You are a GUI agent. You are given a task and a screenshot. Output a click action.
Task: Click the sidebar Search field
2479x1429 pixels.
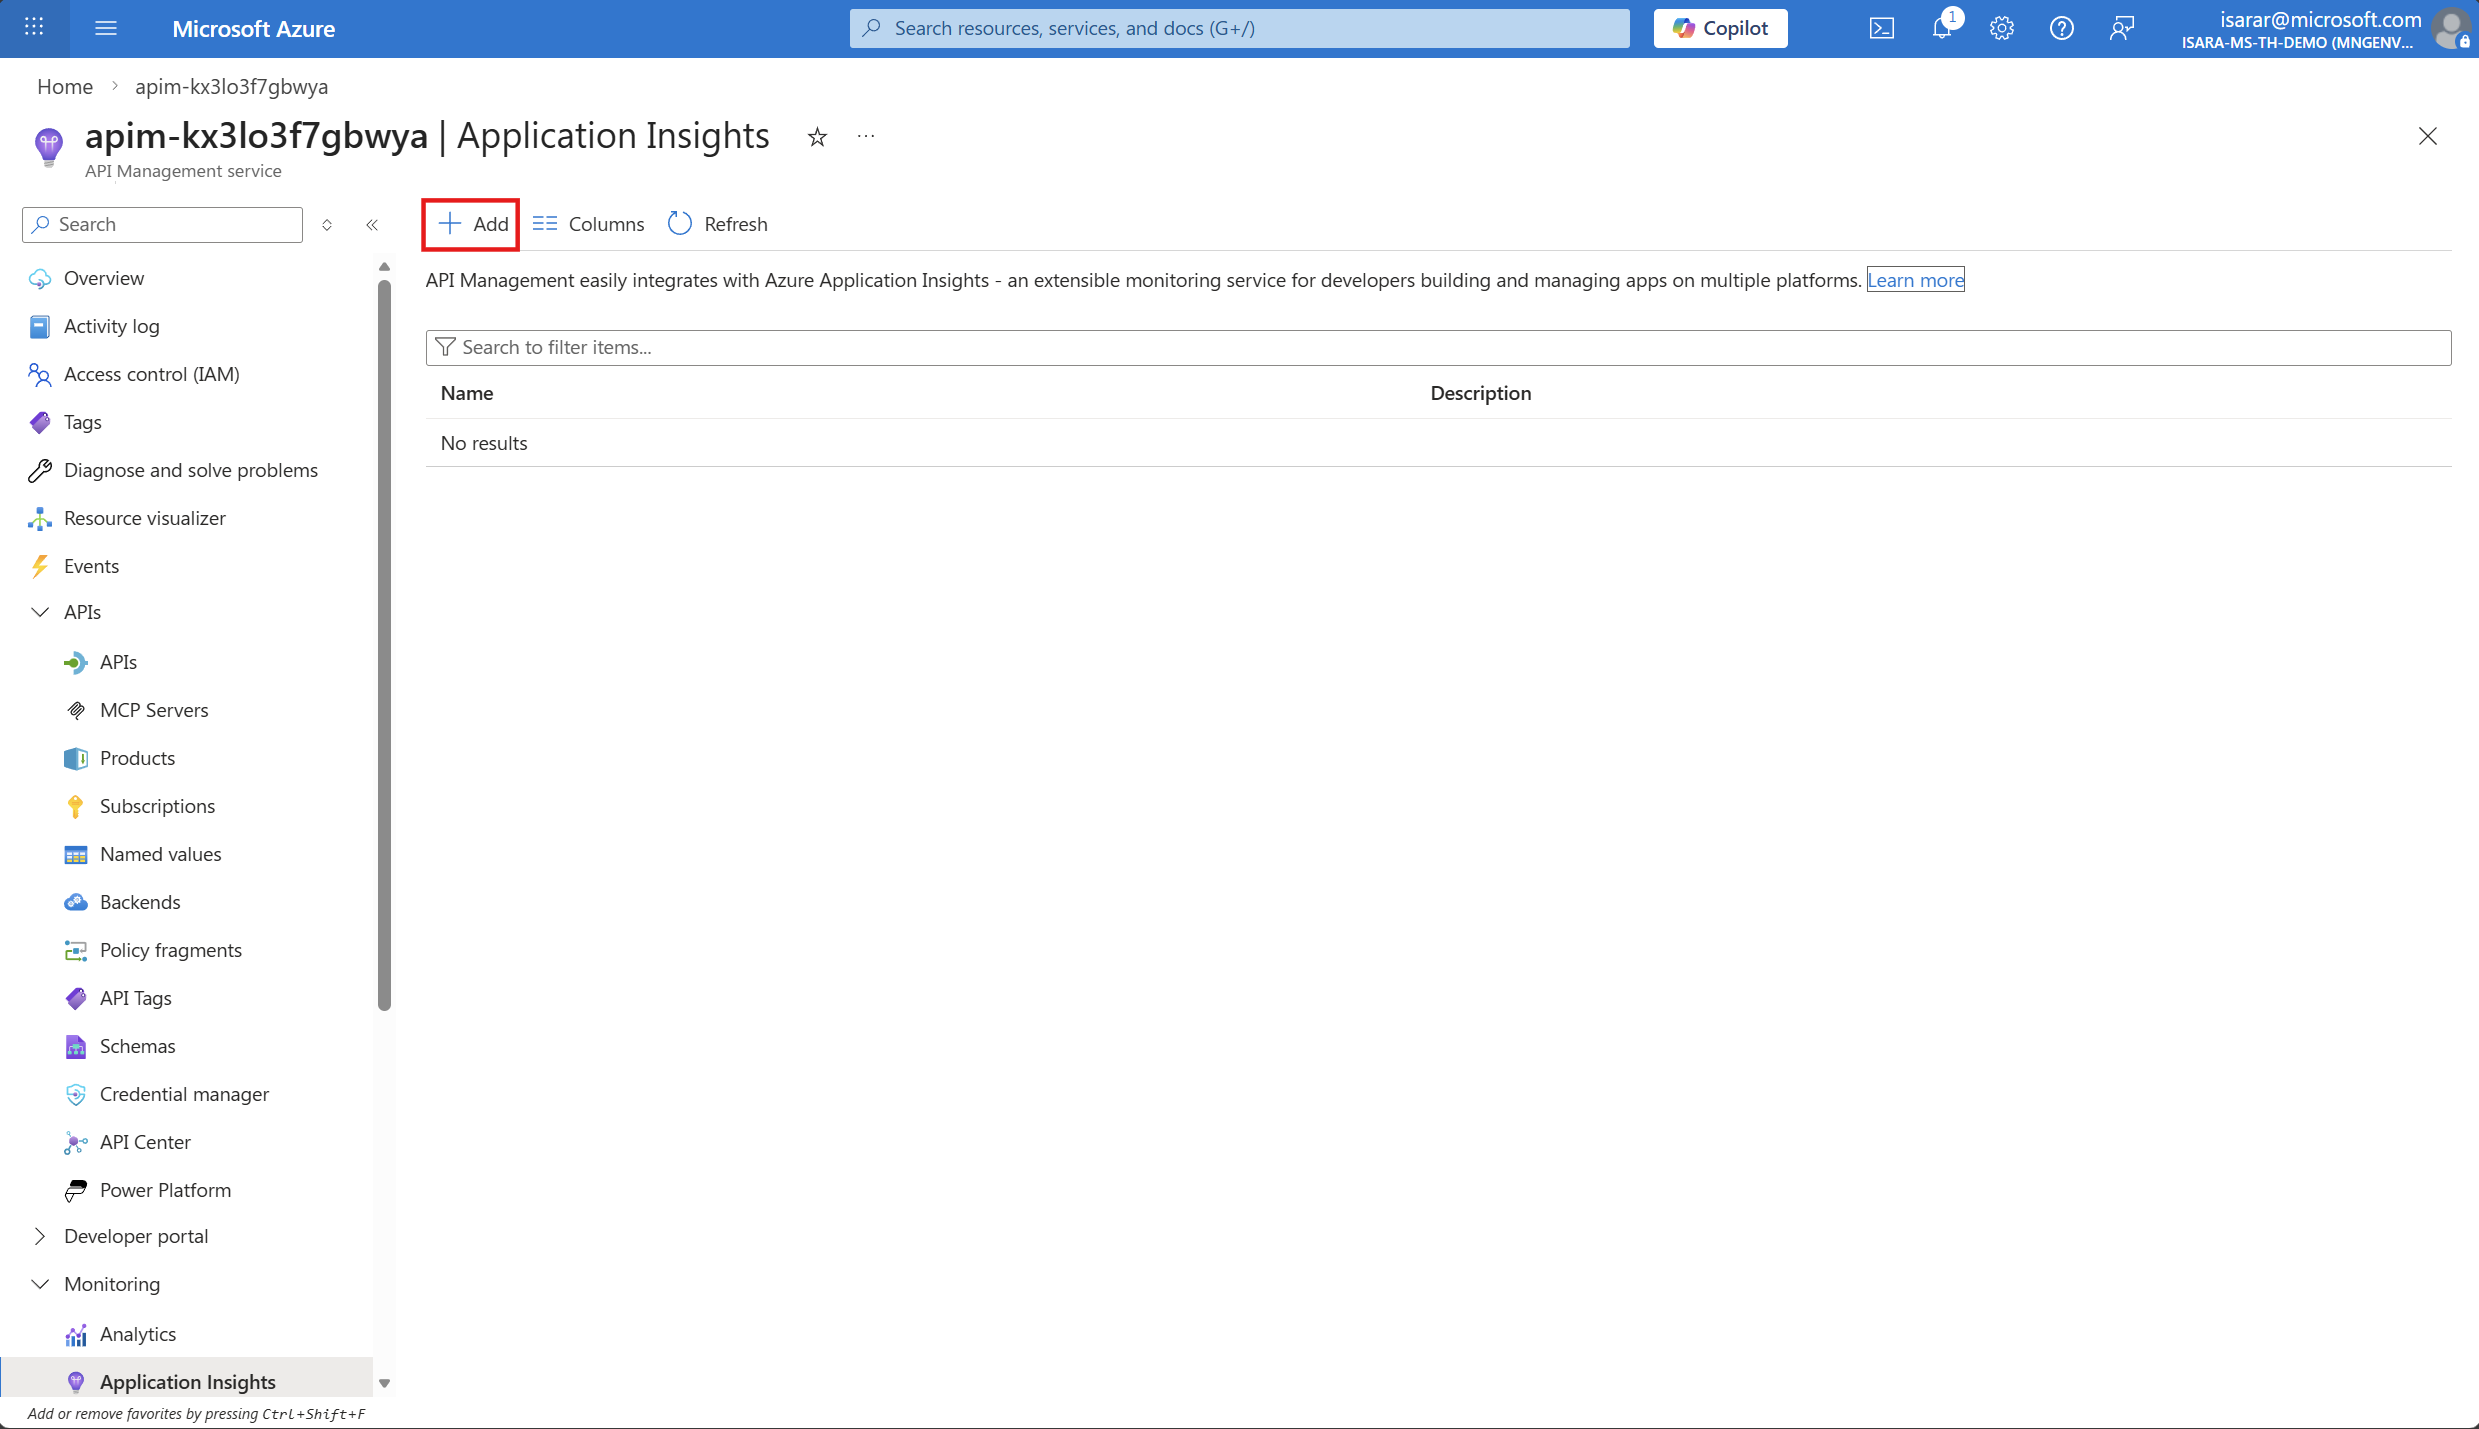click(x=162, y=224)
